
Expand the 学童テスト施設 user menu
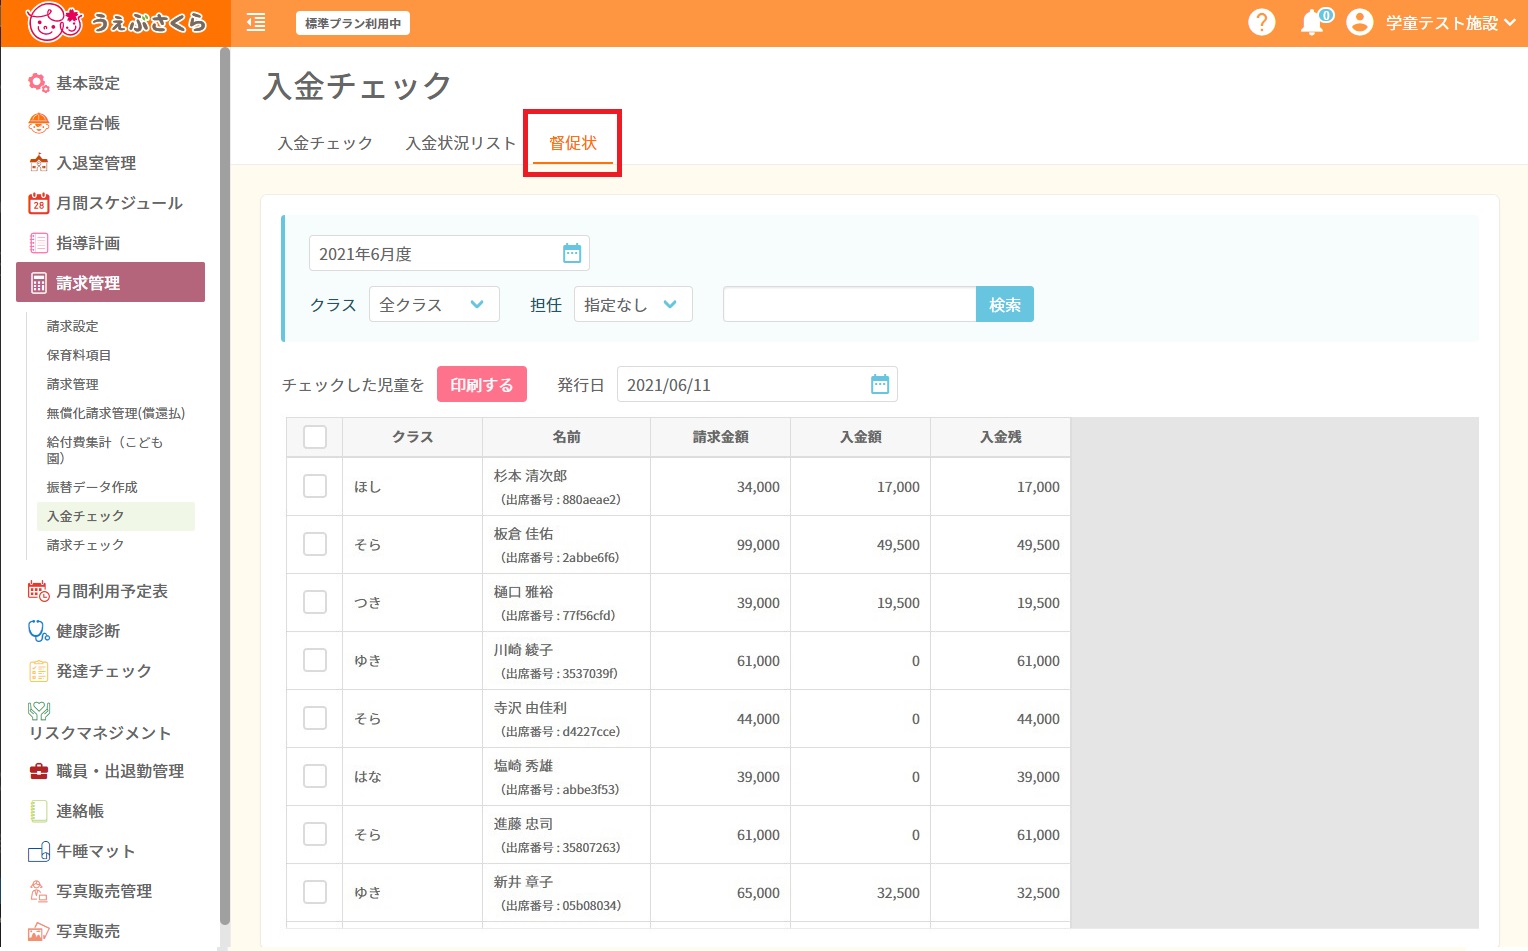click(x=1450, y=23)
